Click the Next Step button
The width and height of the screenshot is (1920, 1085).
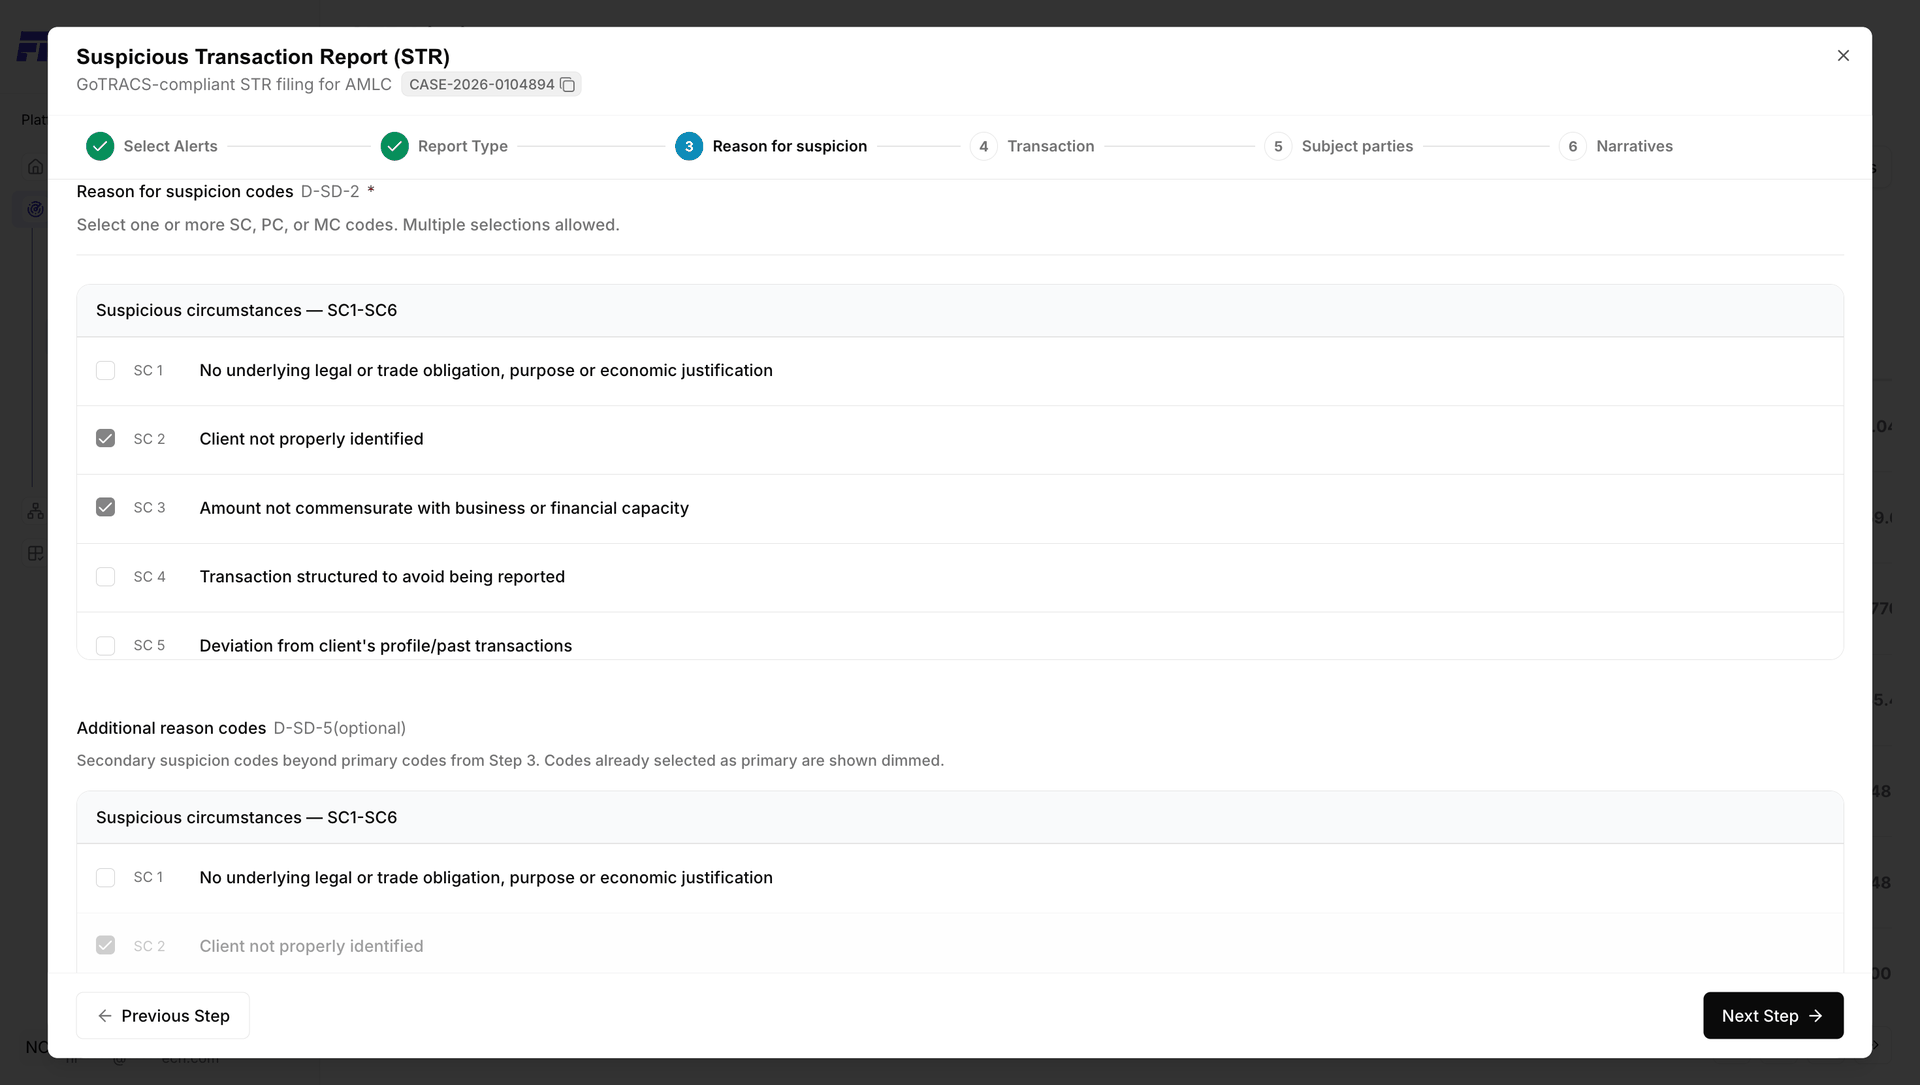pyautogui.click(x=1773, y=1016)
